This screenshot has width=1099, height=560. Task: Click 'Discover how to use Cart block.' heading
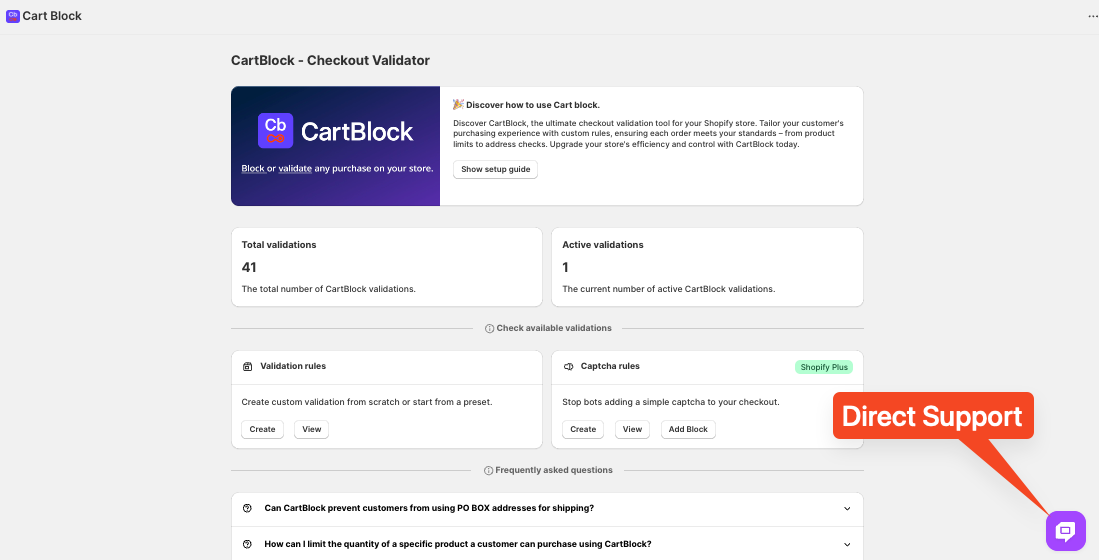coord(533,105)
